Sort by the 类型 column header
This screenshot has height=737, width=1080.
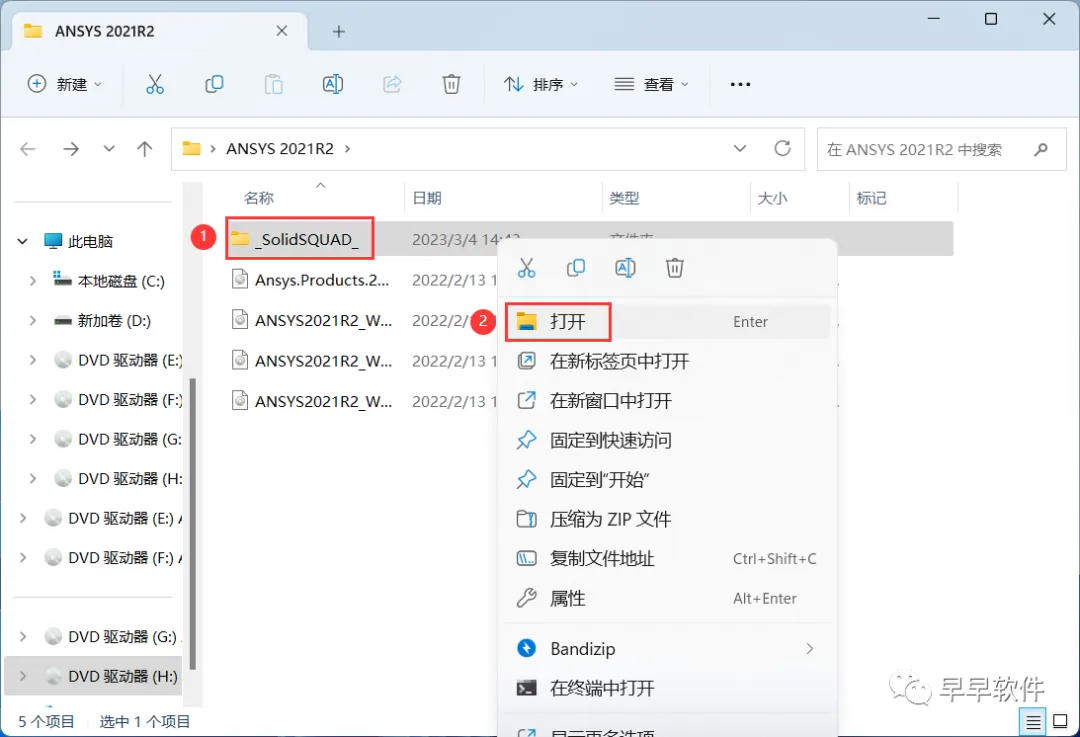coord(624,198)
